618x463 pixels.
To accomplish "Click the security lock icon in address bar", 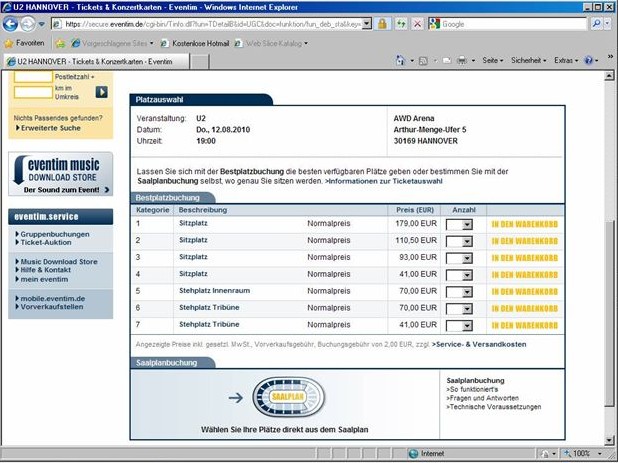I will point(384,23).
